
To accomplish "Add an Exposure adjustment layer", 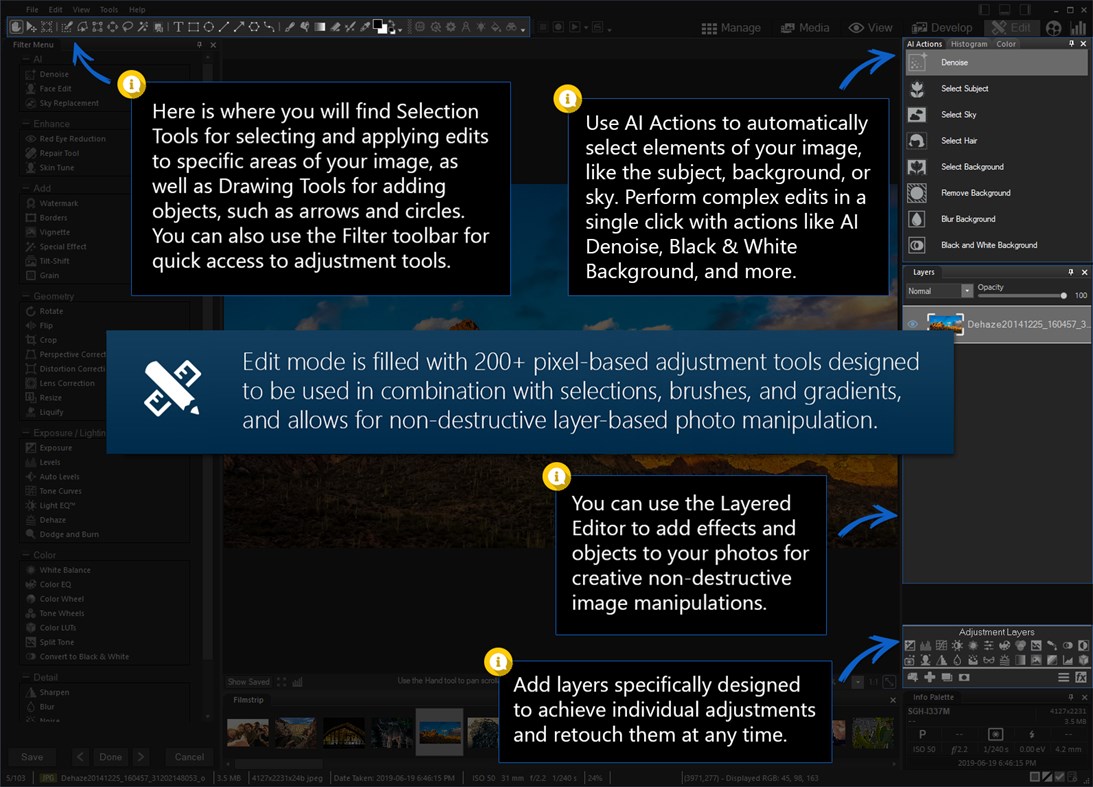I will (910, 646).
